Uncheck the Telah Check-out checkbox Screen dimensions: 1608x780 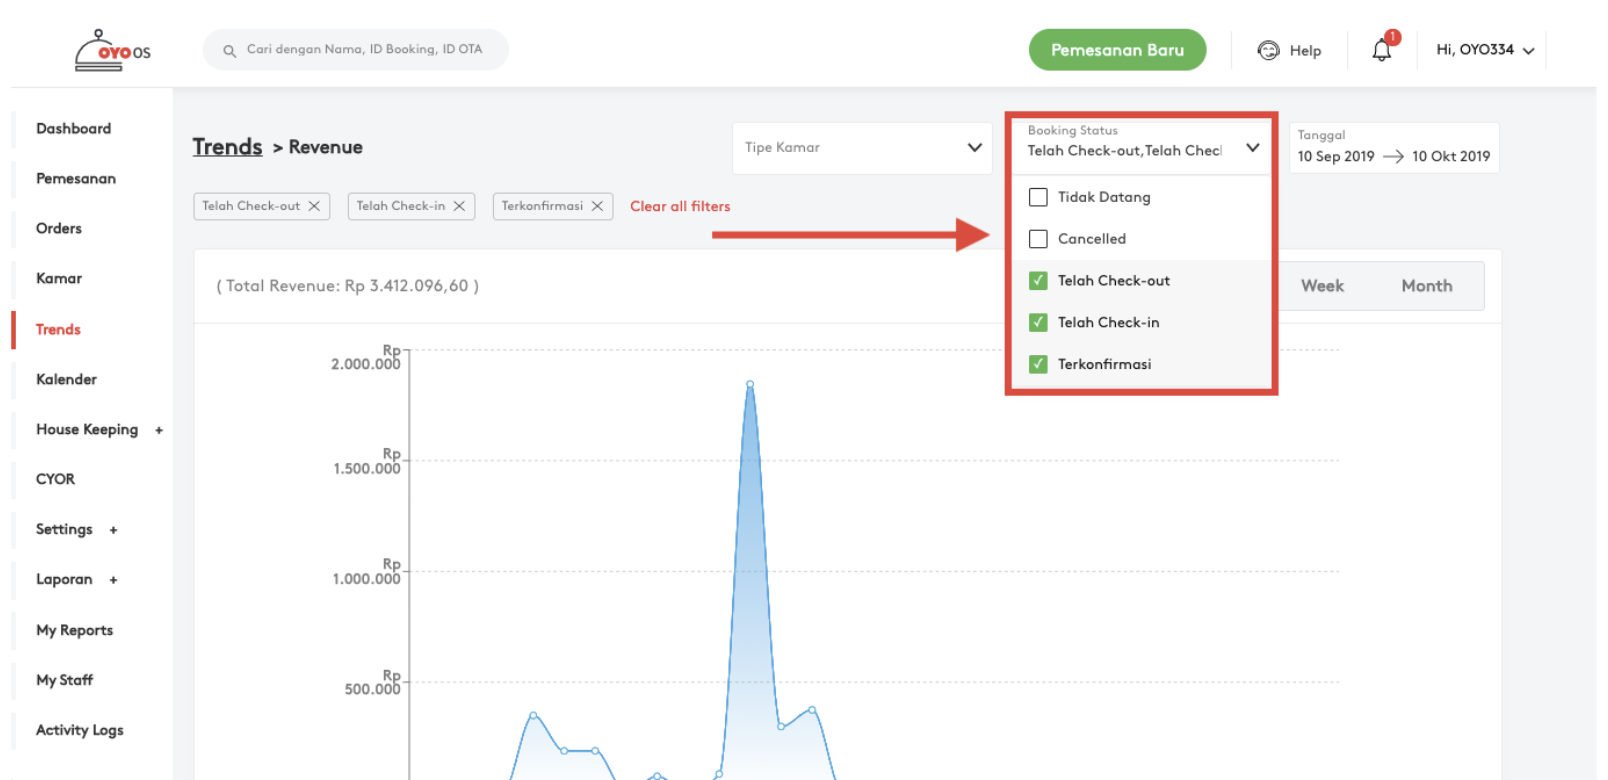1038,281
